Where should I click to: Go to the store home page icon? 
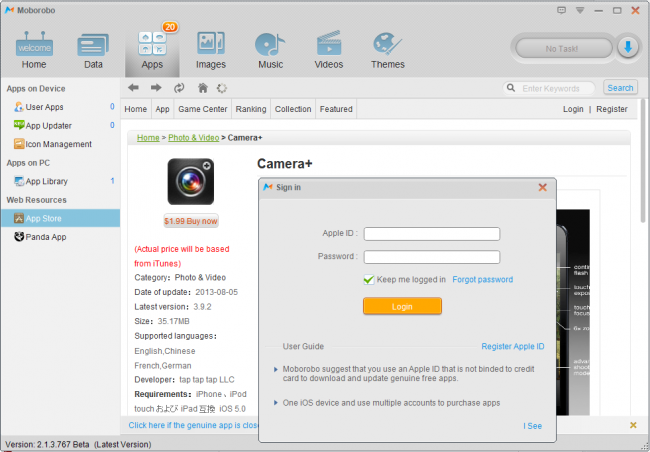point(203,87)
